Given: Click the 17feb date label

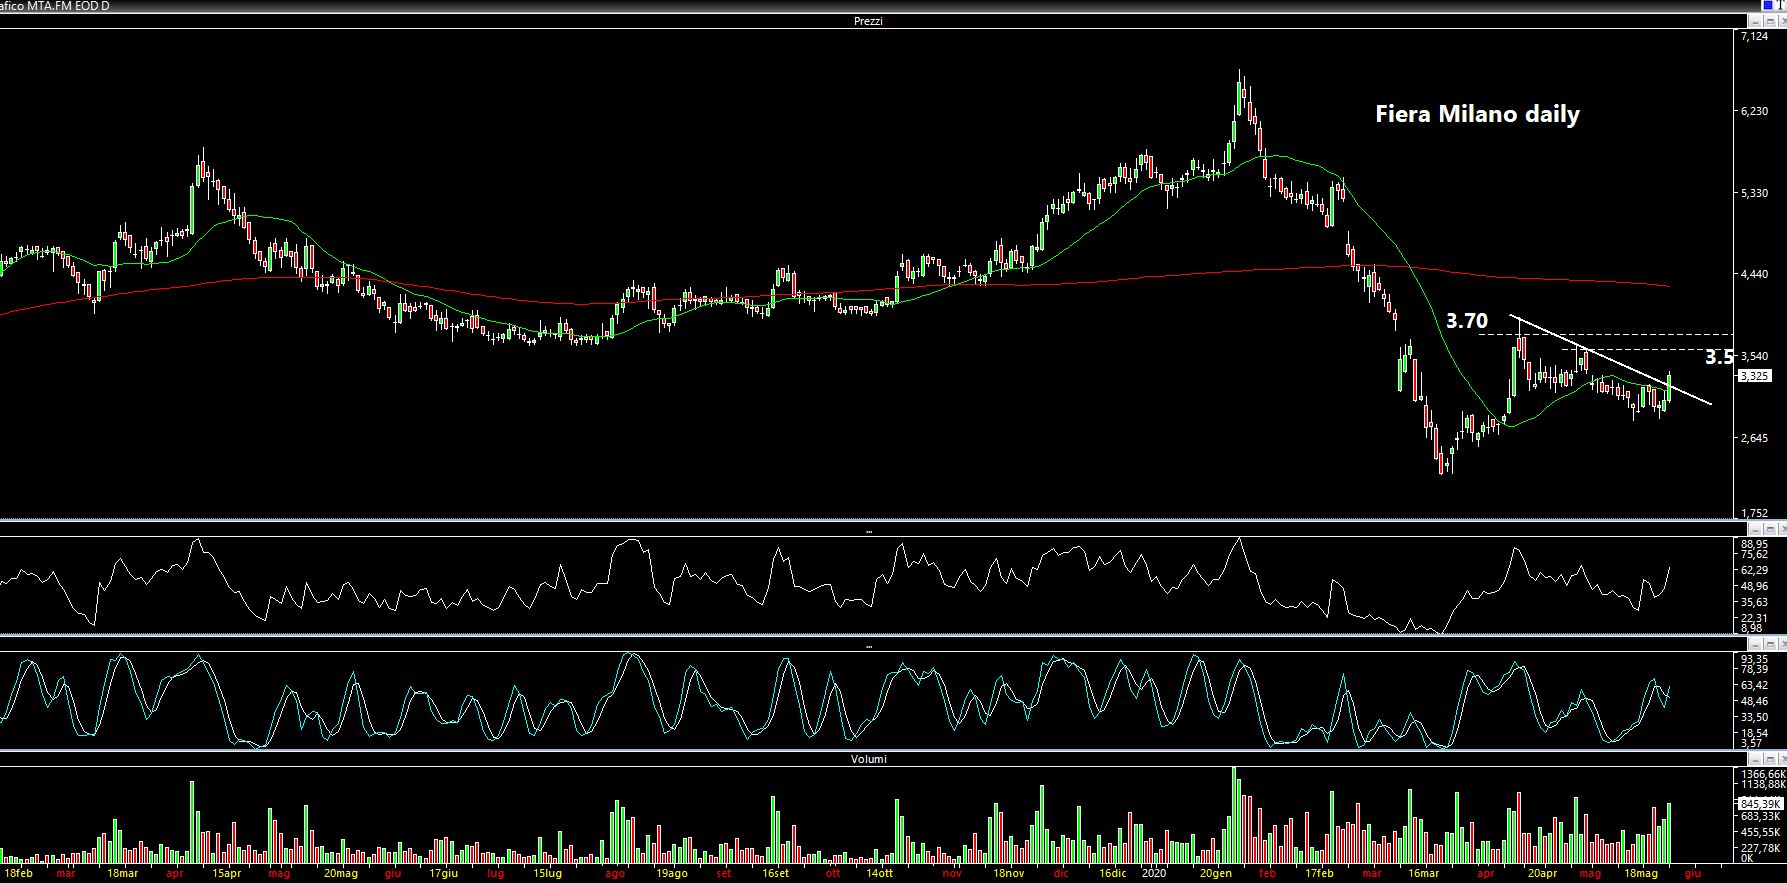Looking at the screenshot, I should point(1320,874).
